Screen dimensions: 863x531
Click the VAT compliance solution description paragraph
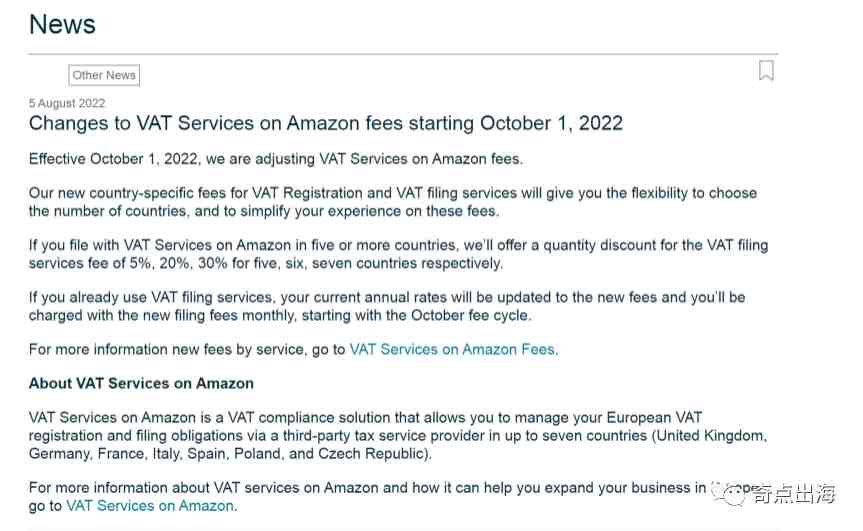tap(398, 435)
